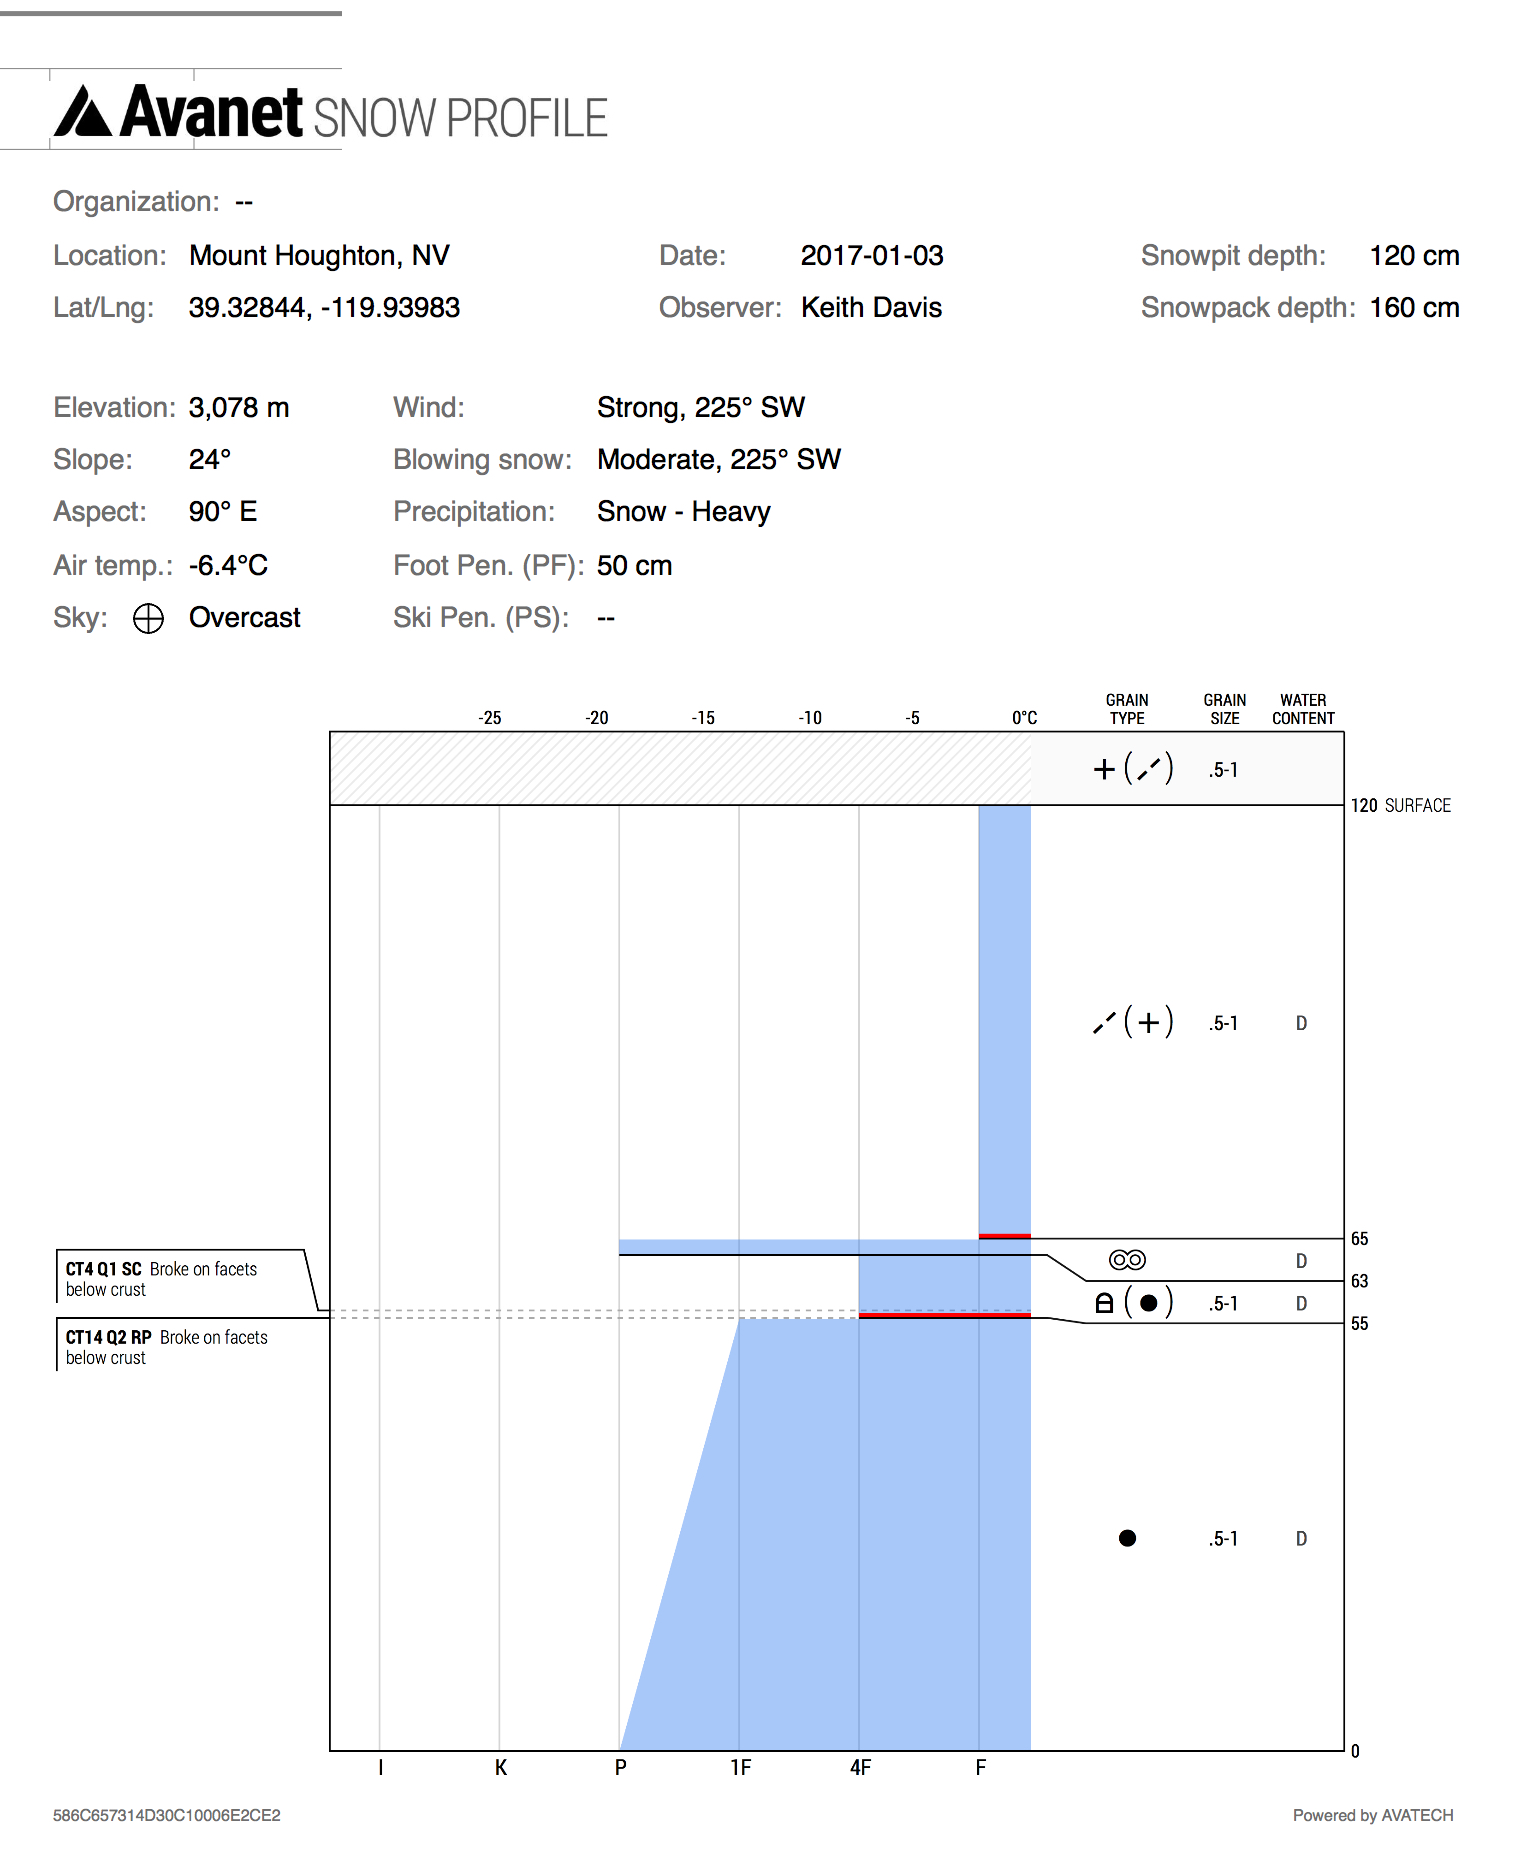Click the upper red fracture line near 65 cm
Screen dimensions: 1520x1860
[x=1004, y=1237]
